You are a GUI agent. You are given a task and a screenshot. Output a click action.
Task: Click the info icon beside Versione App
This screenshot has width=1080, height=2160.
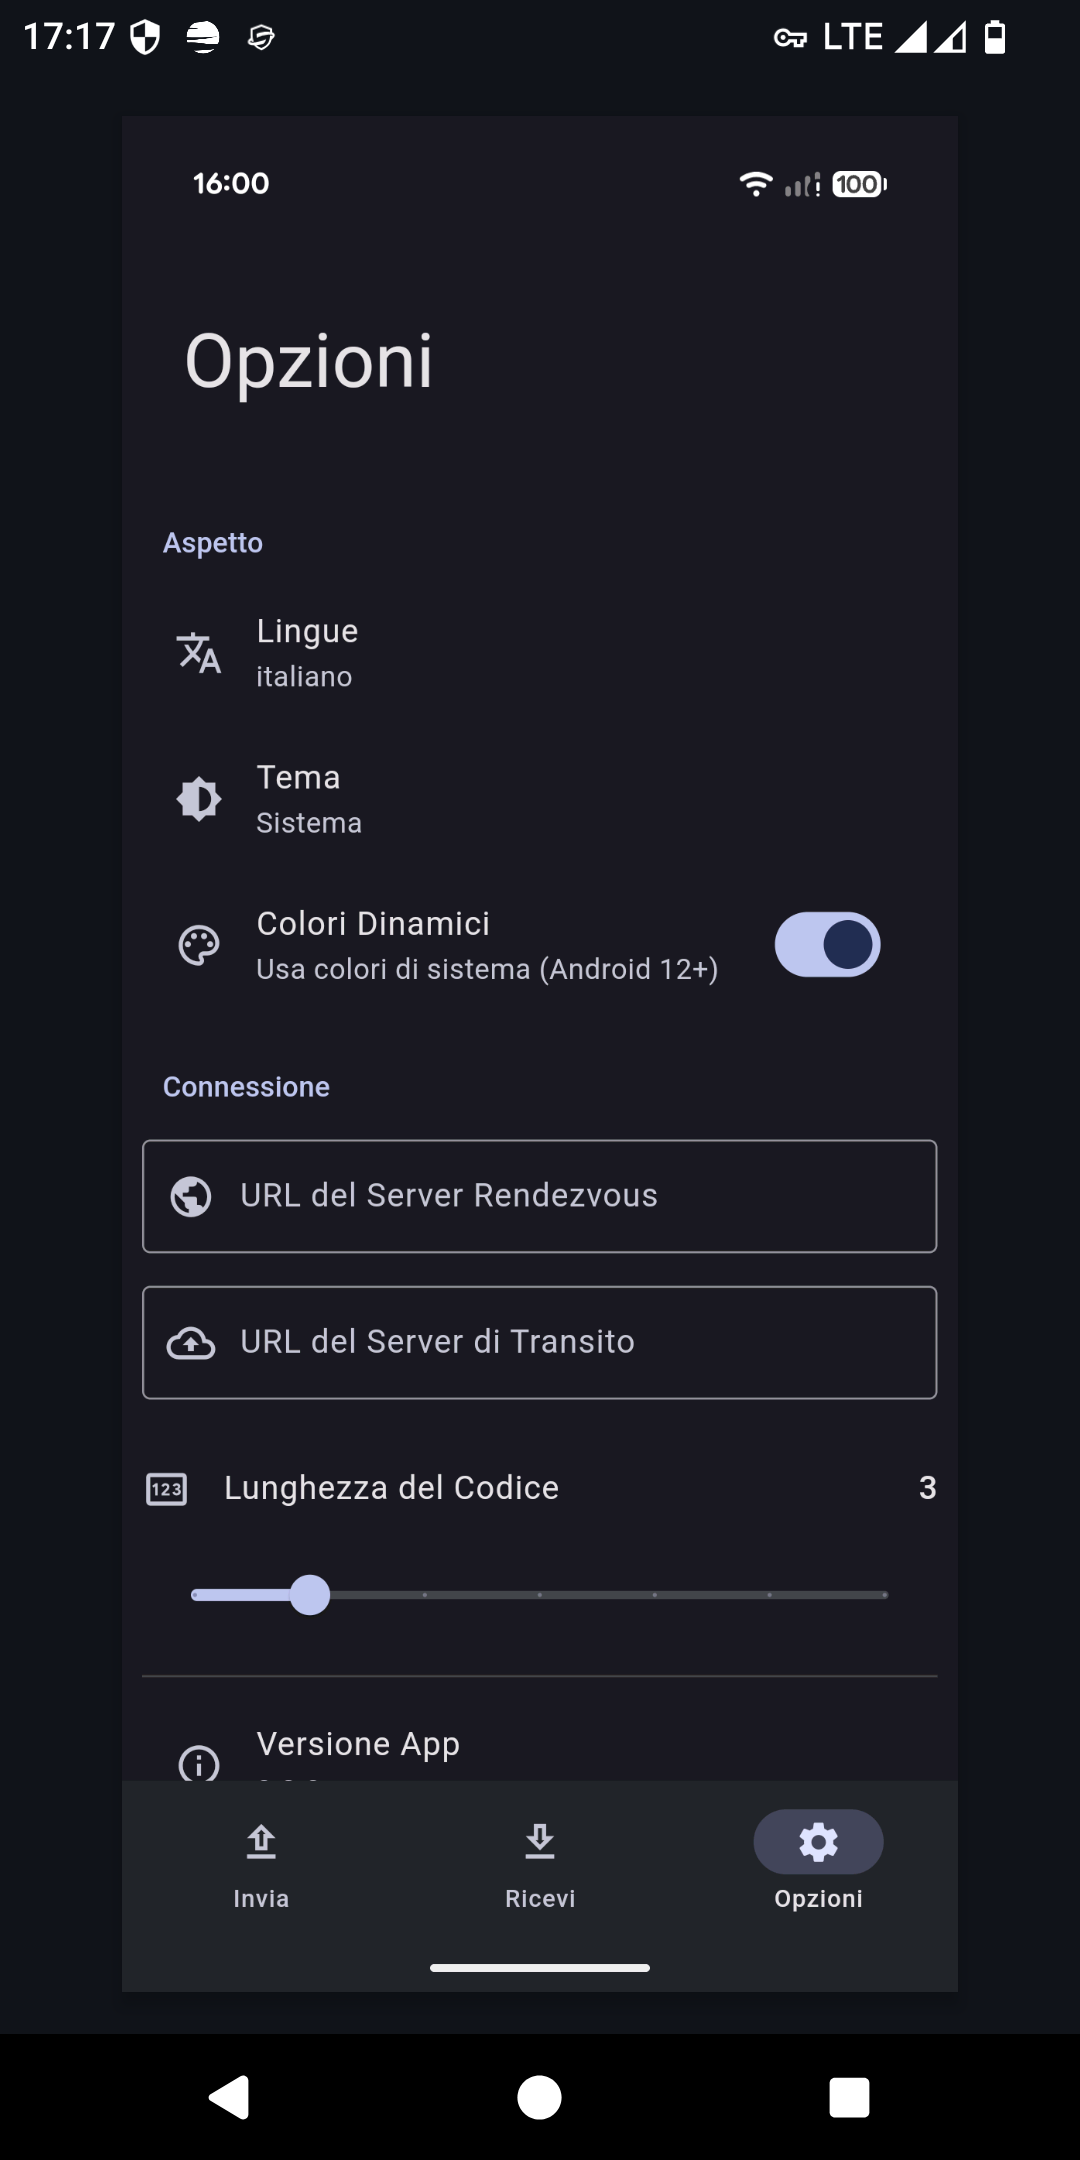pyautogui.click(x=199, y=1762)
